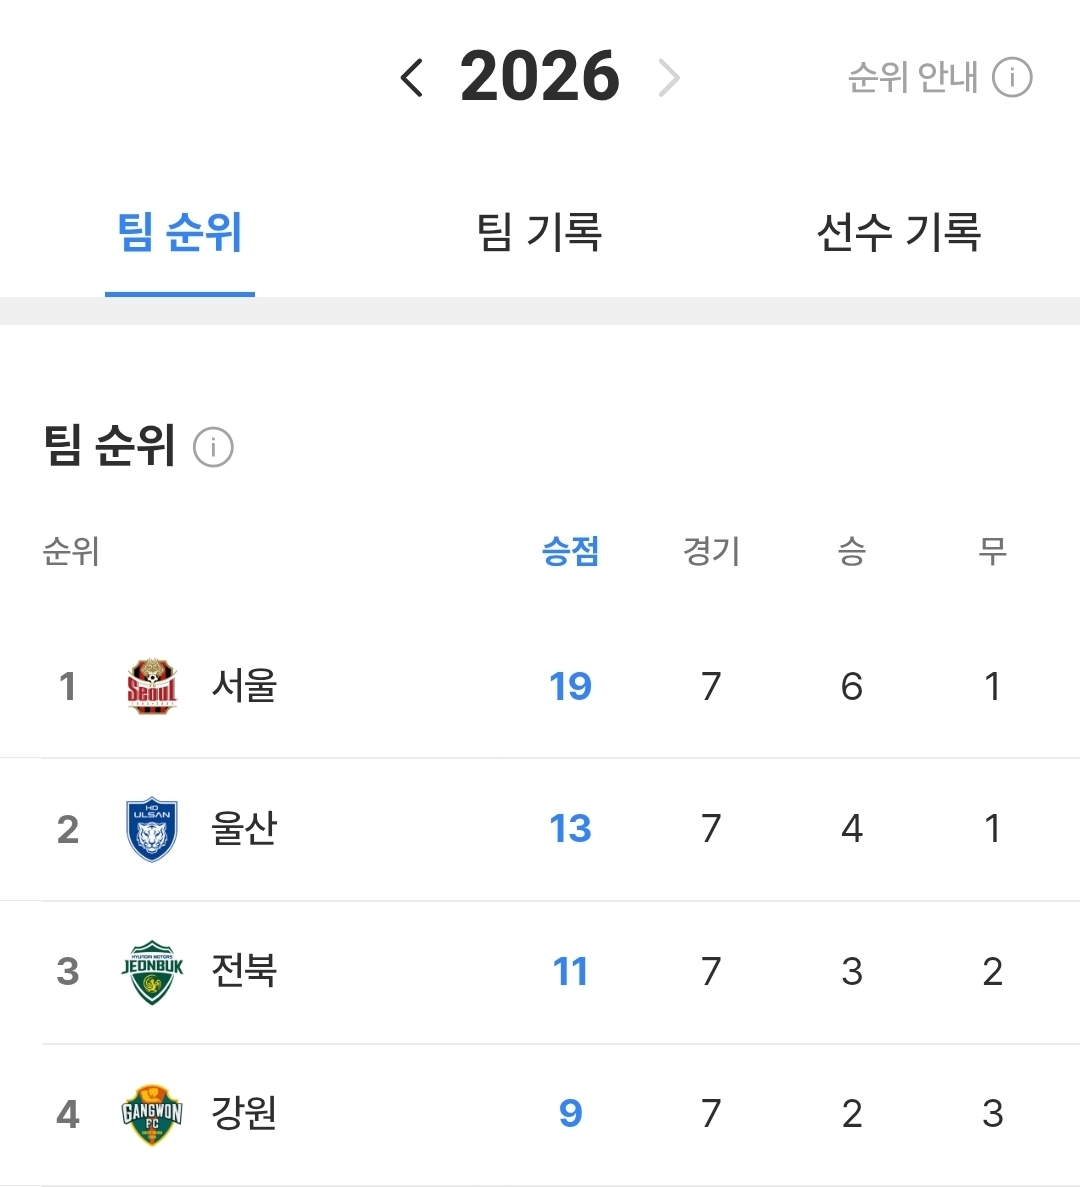Switch to the 팀 기록 tab
The height and width of the screenshot is (1187, 1080).
(539, 232)
